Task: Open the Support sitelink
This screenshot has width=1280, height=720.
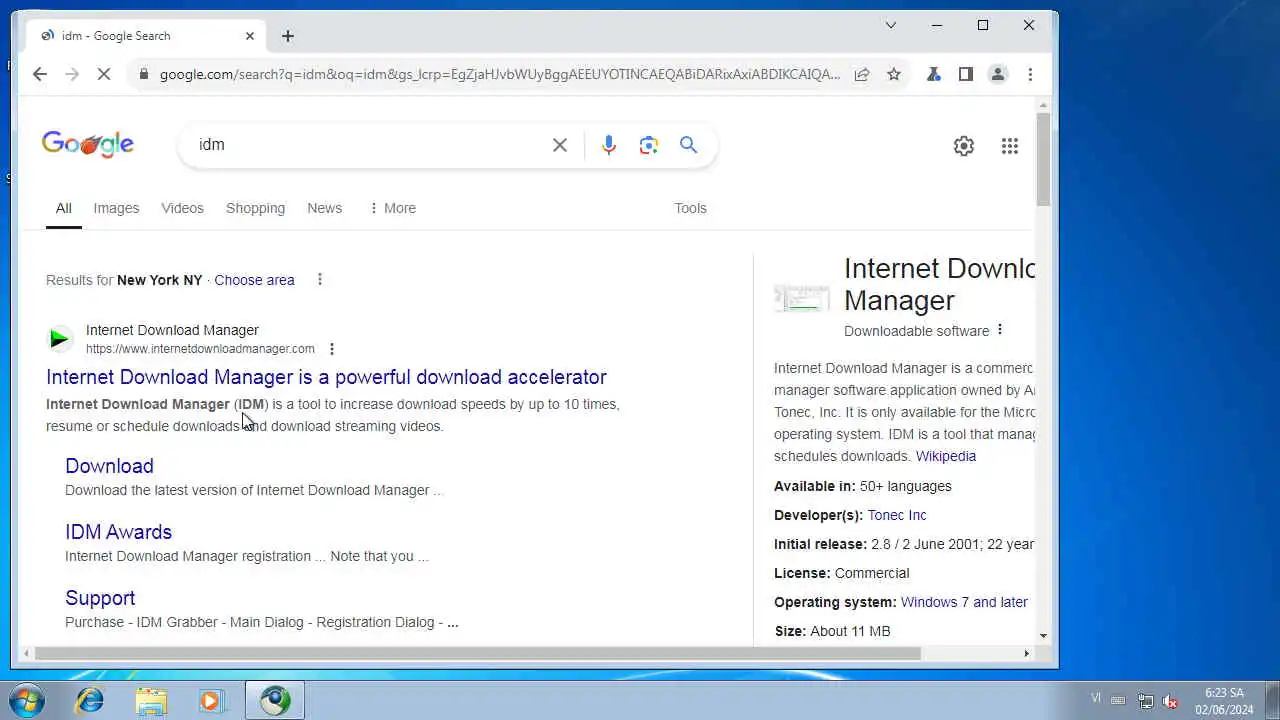Action: 100,598
